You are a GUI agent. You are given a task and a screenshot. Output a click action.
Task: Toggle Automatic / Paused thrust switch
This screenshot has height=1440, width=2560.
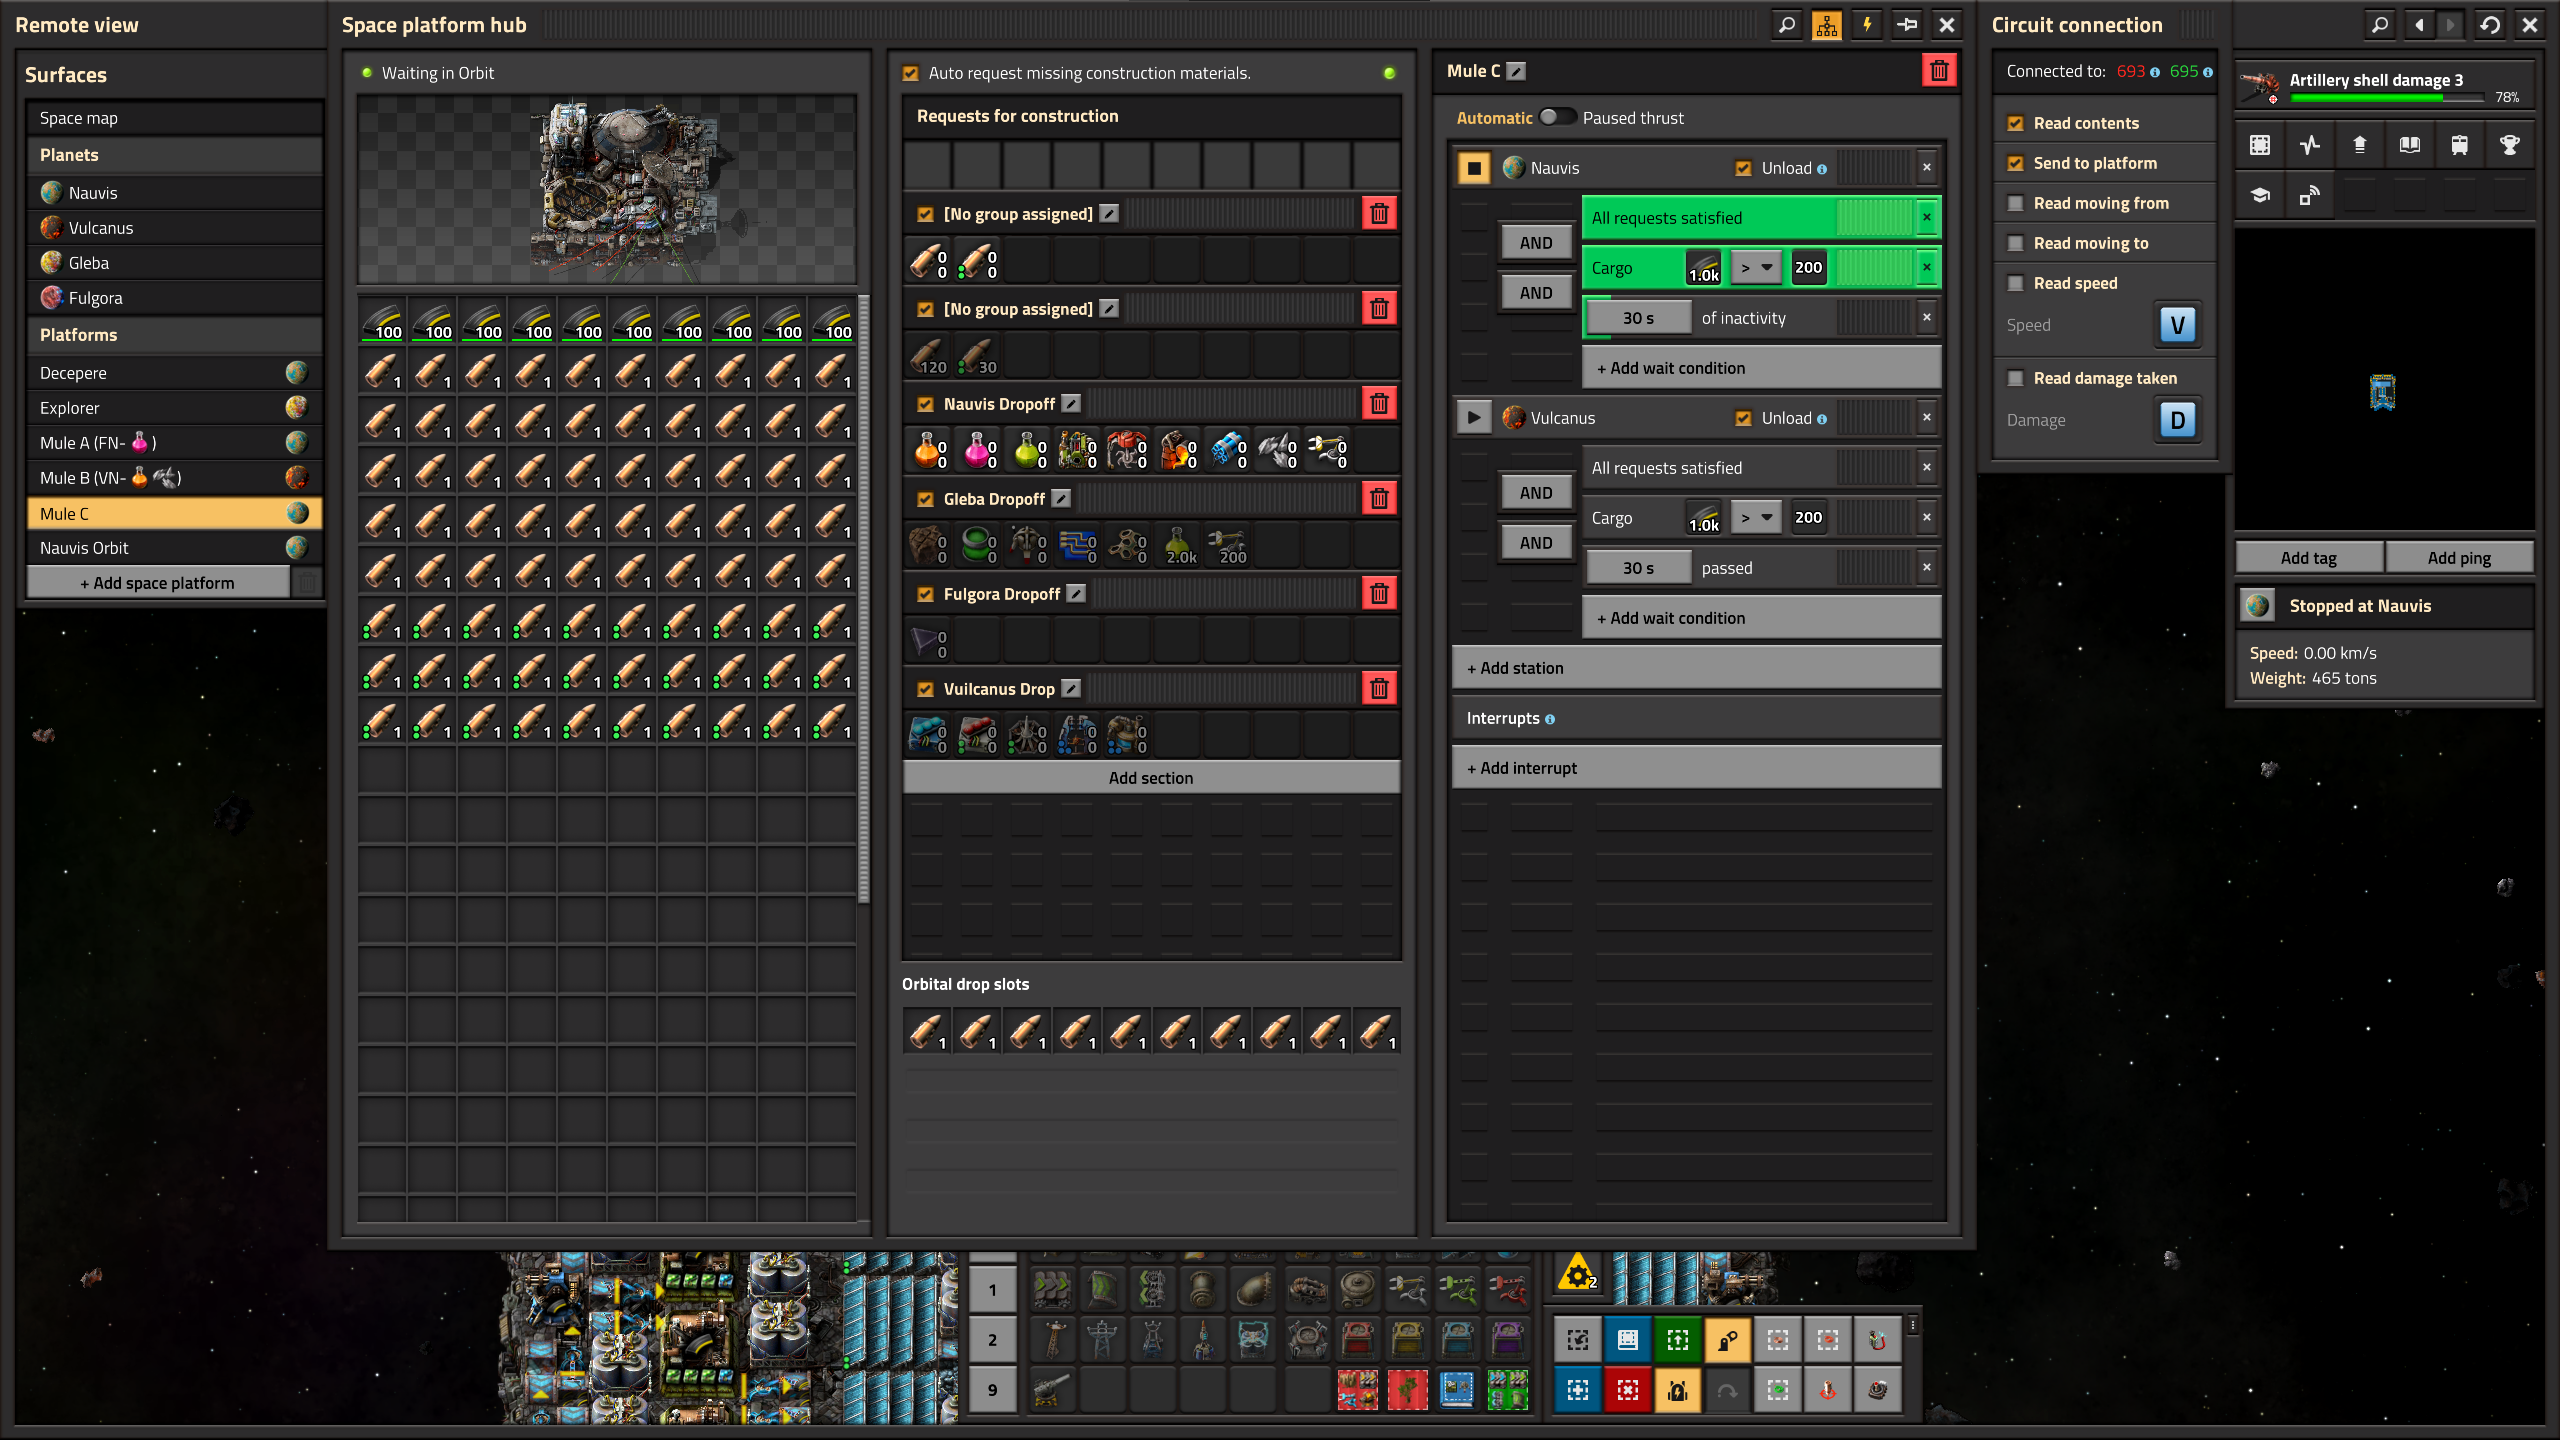(x=1557, y=118)
